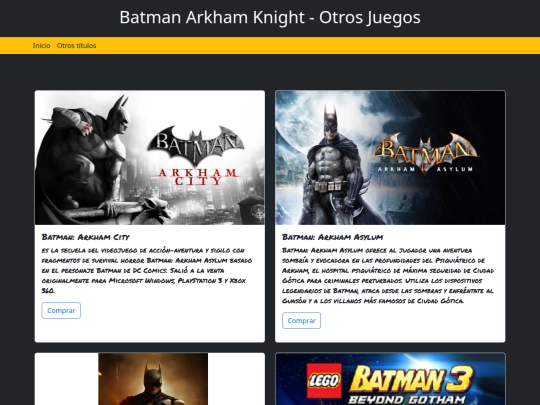This screenshot has width=540, height=405.
Task: Click the 'Batman: Arkham City' card title
Action: click(x=85, y=237)
